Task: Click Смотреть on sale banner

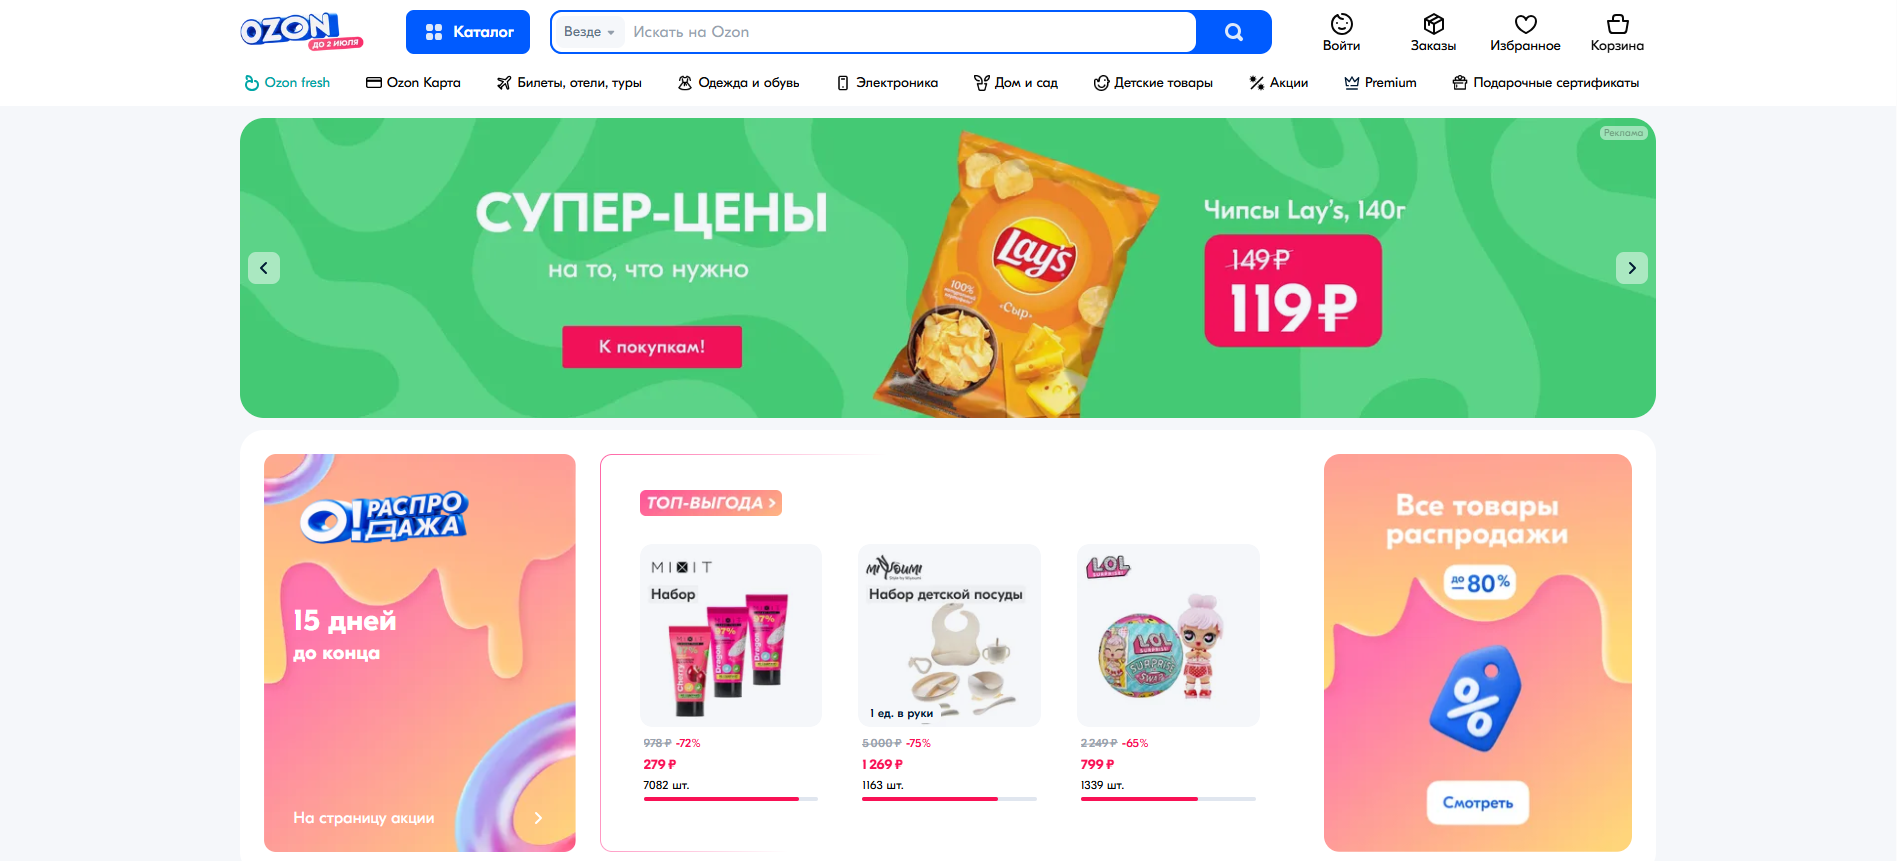Action: pos(1478,803)
